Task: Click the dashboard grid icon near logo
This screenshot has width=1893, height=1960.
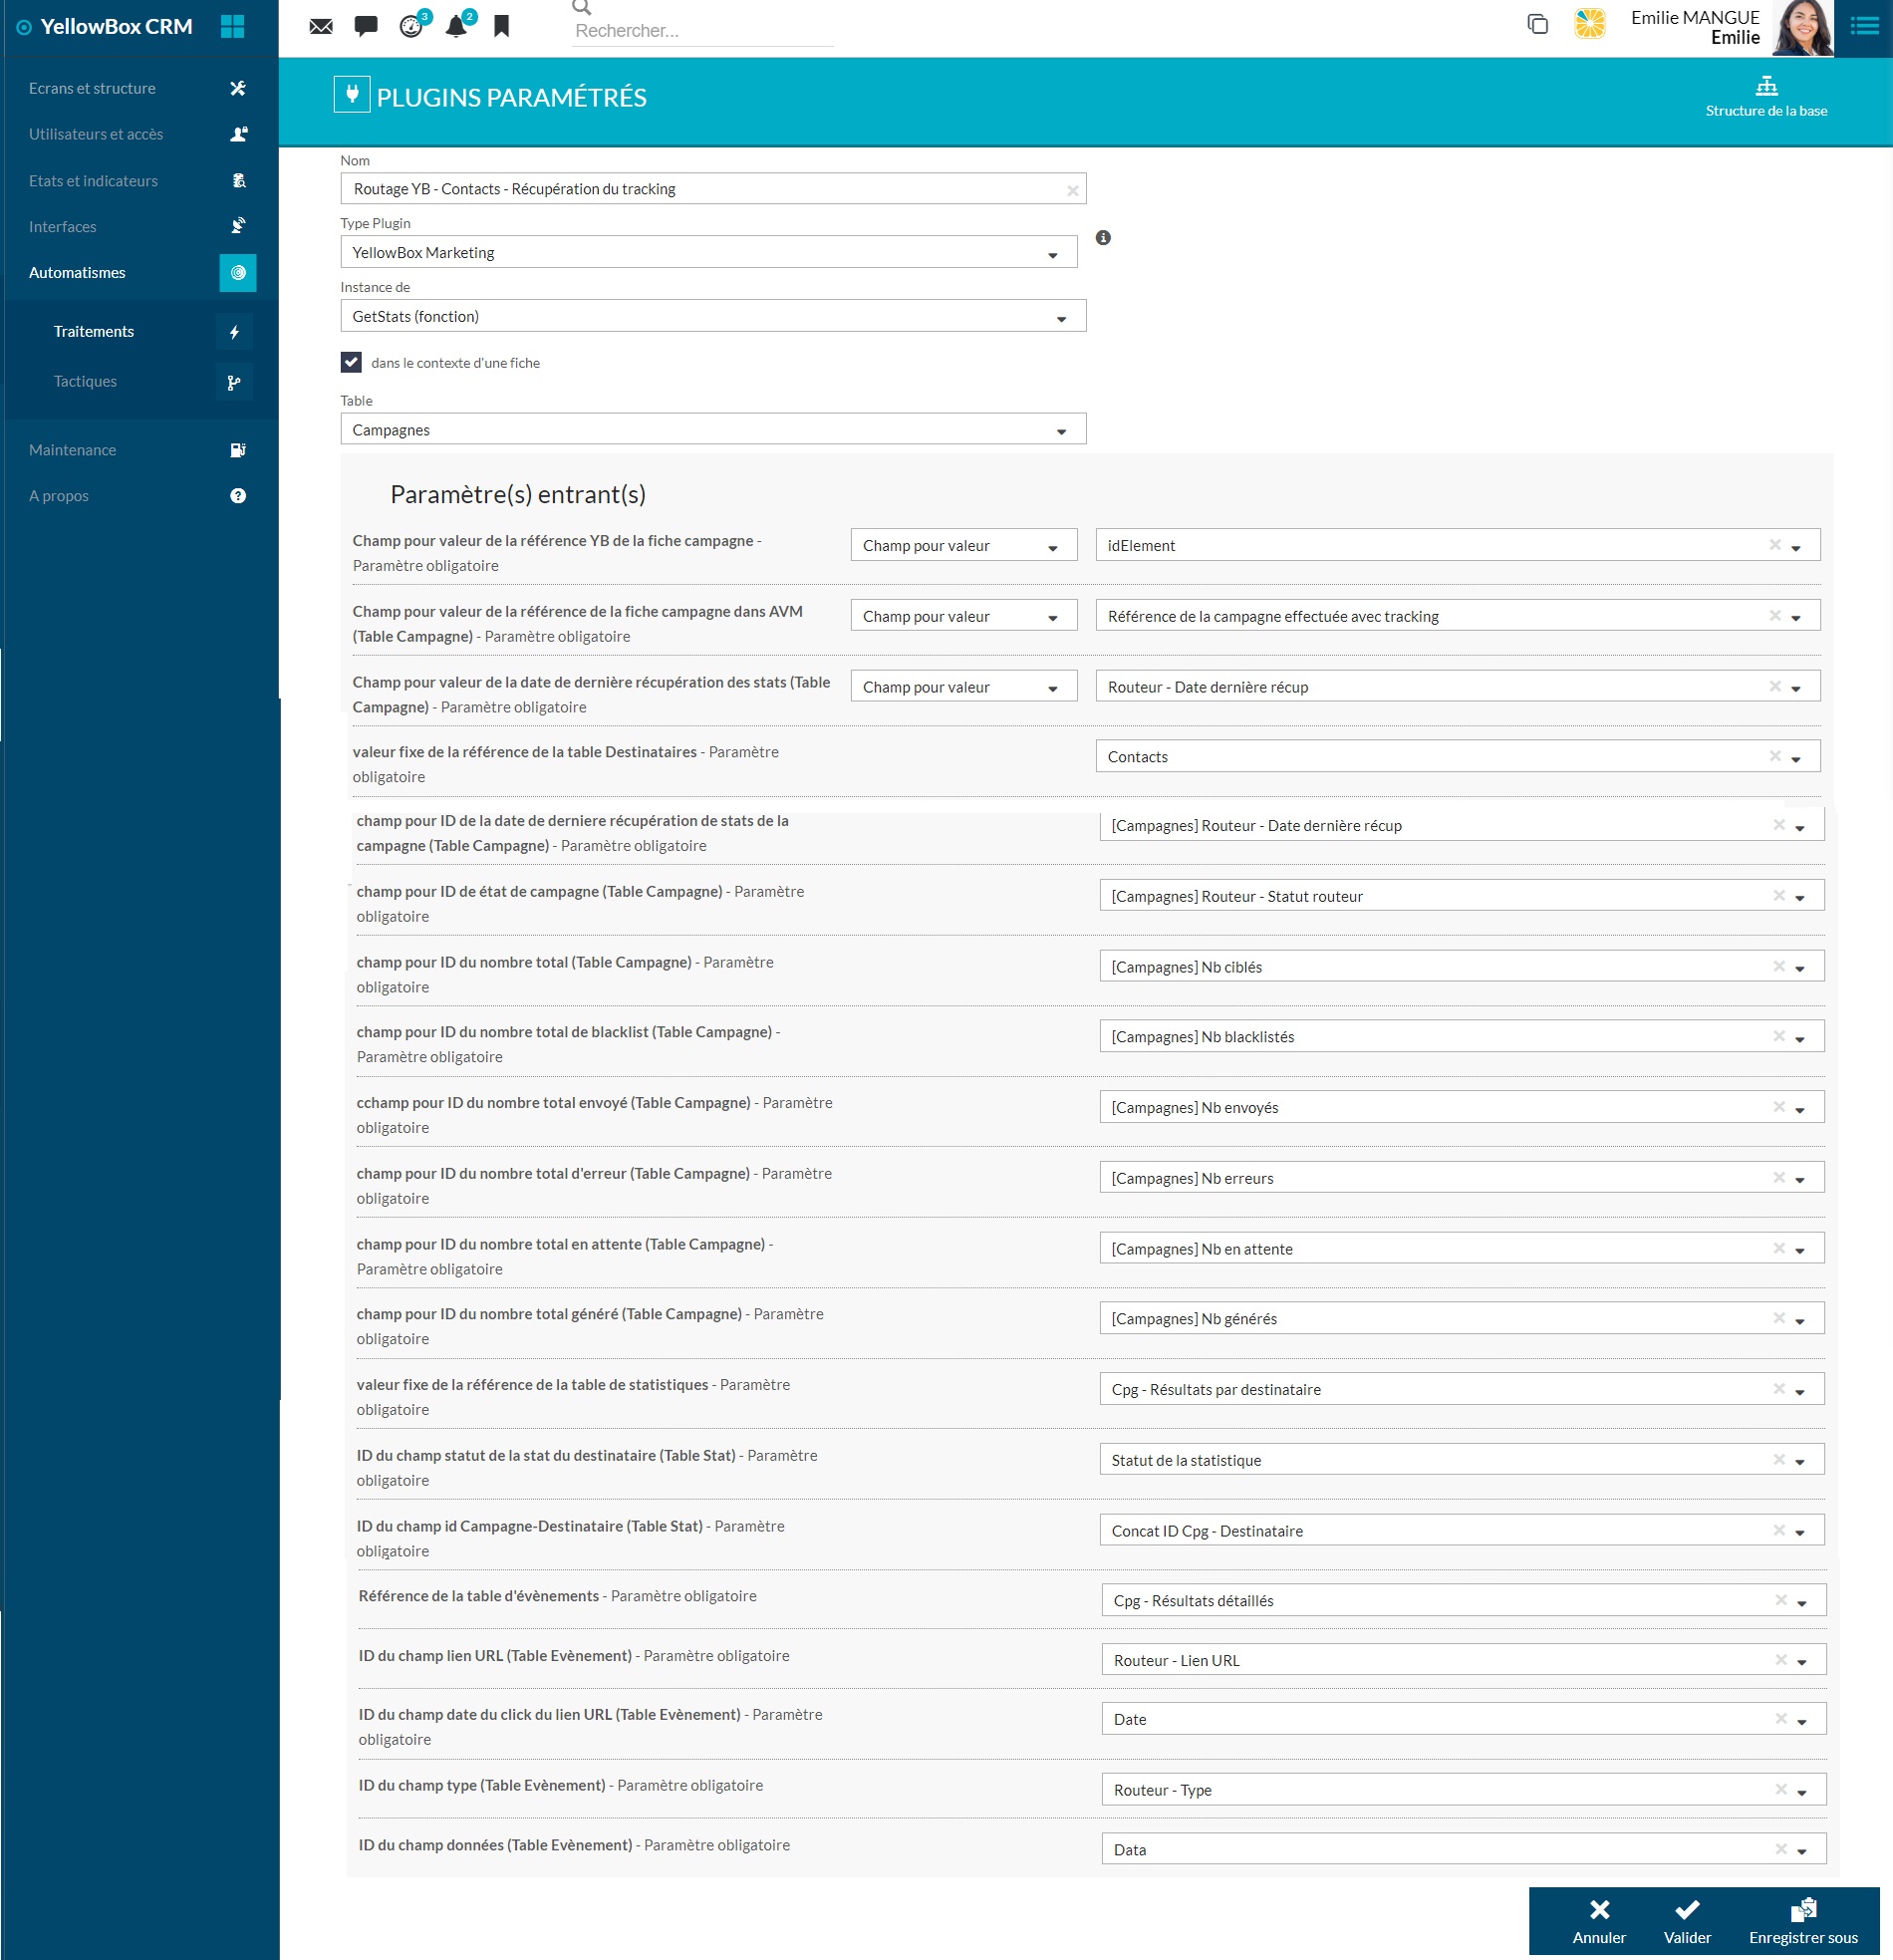Action: [233, 27]
